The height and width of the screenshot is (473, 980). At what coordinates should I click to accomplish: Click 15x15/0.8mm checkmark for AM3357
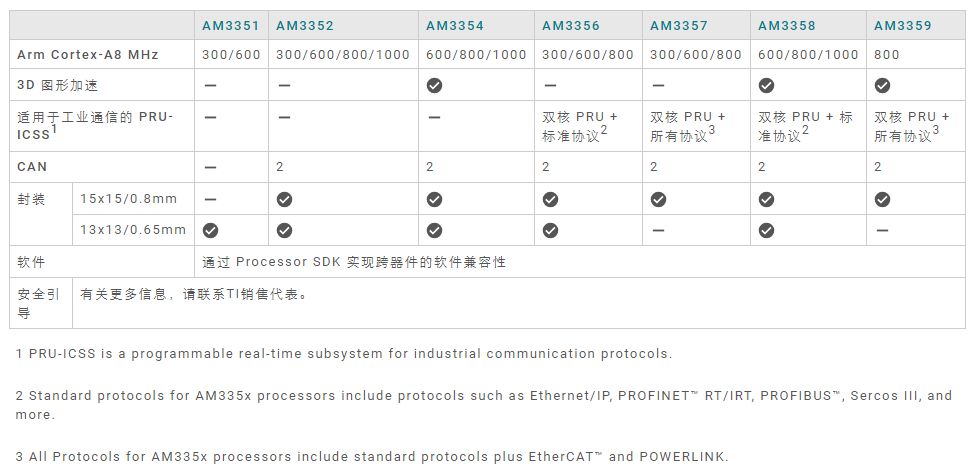pyautogui.click(x=658, y=199)
